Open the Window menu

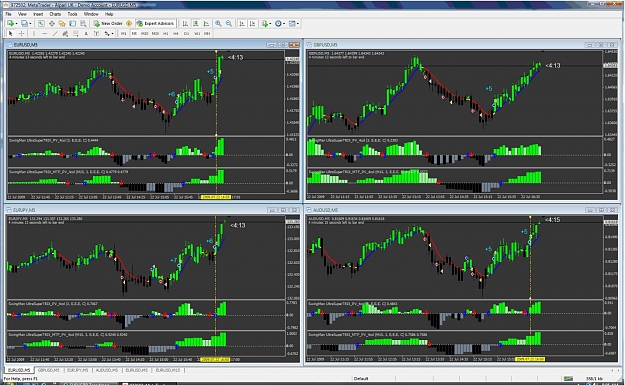click(x=91, y=14)
